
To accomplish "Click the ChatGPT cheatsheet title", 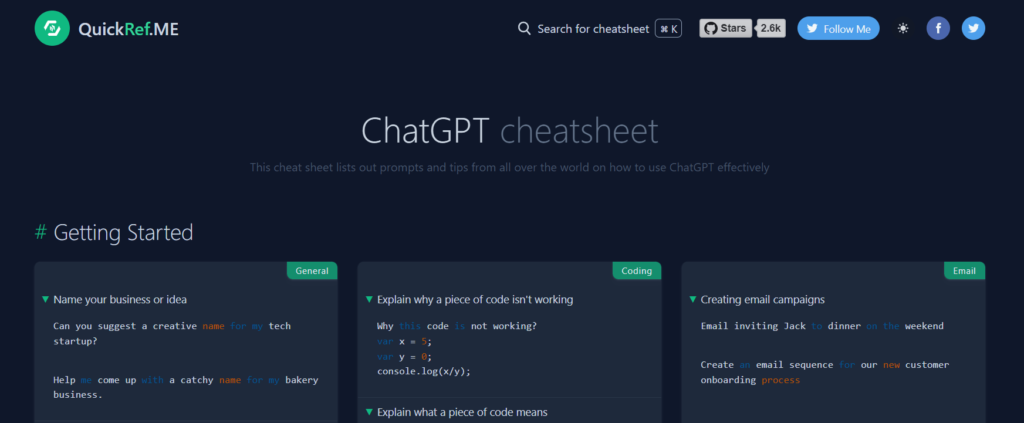I will [510, 131].
